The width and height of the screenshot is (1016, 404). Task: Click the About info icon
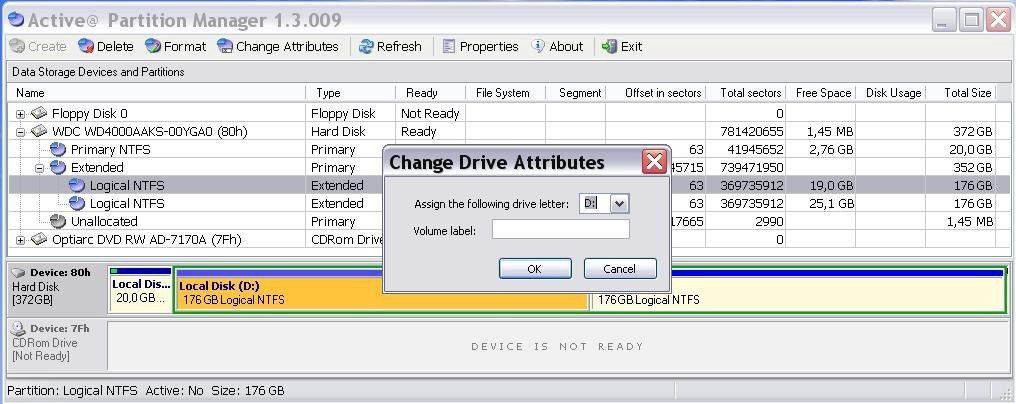(x=538, y=46)
